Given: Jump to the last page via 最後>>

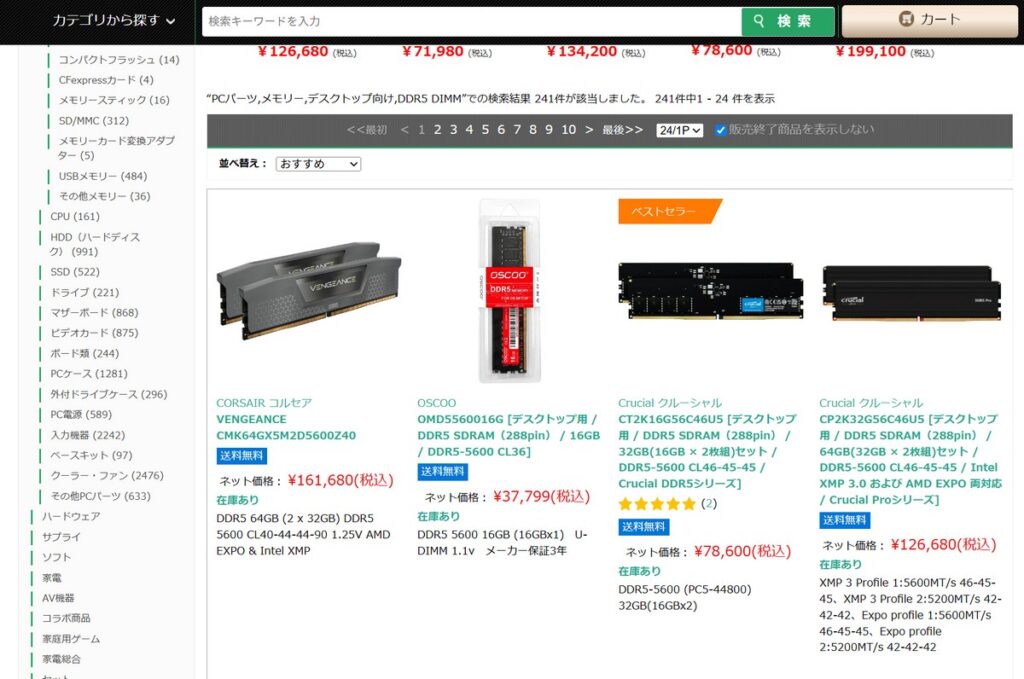Looking at the screenshot, I should click(x=622, y=130).
